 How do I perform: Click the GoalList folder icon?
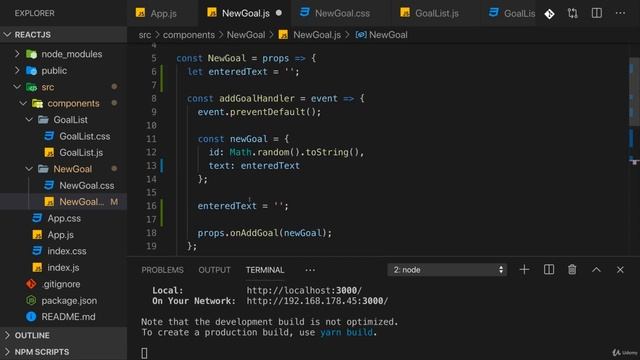[x=43, y=120]
